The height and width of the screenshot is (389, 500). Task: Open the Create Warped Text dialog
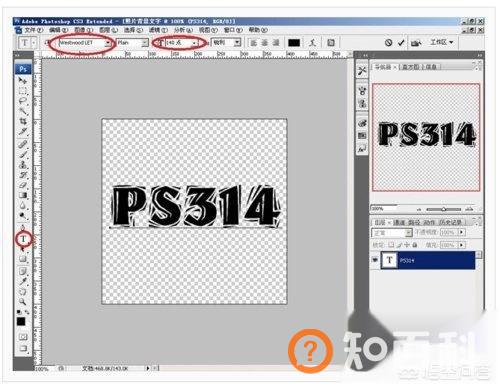pyautogui.click(x=313, y=43)
